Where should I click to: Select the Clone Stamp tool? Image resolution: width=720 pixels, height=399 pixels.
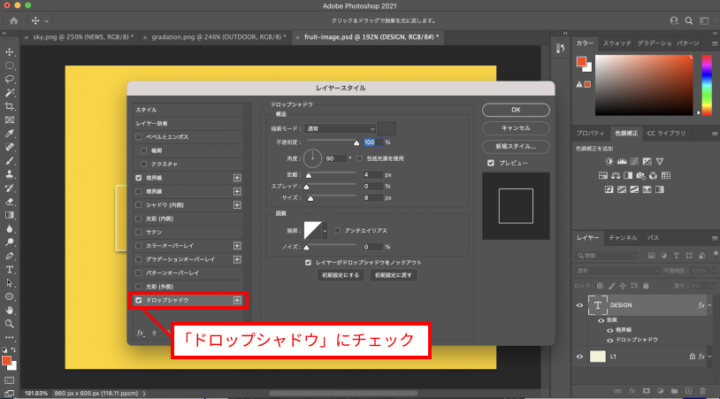[9, 174]
